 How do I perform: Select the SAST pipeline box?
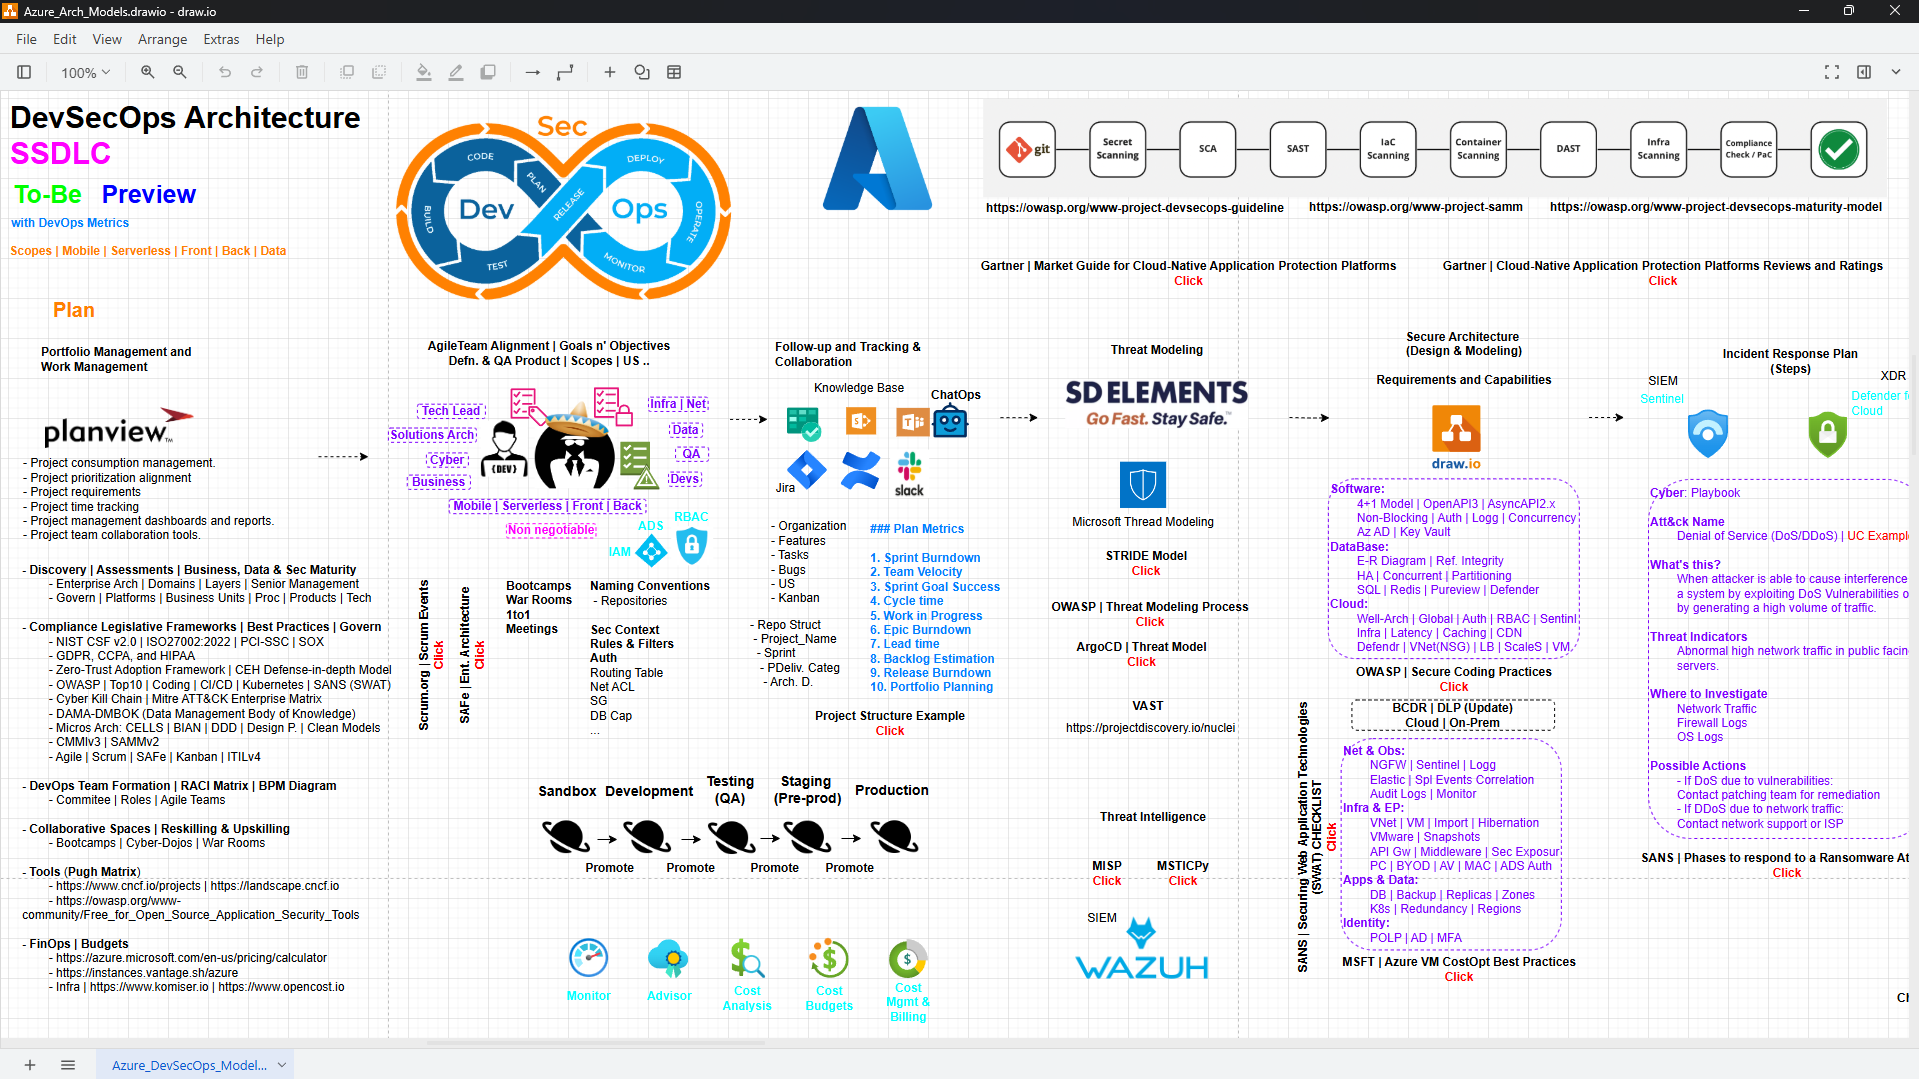(x=1298, y=149)
